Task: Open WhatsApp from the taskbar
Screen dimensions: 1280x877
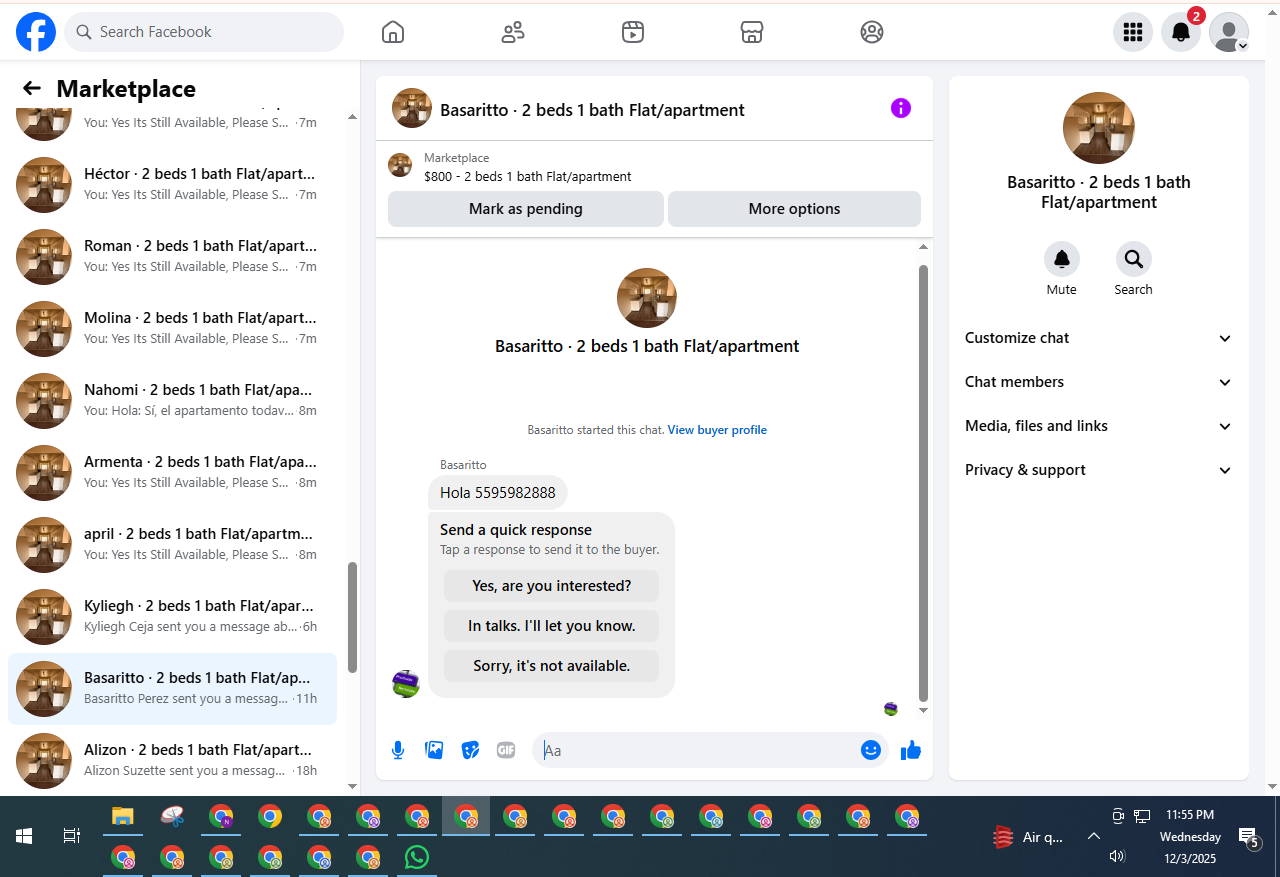Action: 417,857
